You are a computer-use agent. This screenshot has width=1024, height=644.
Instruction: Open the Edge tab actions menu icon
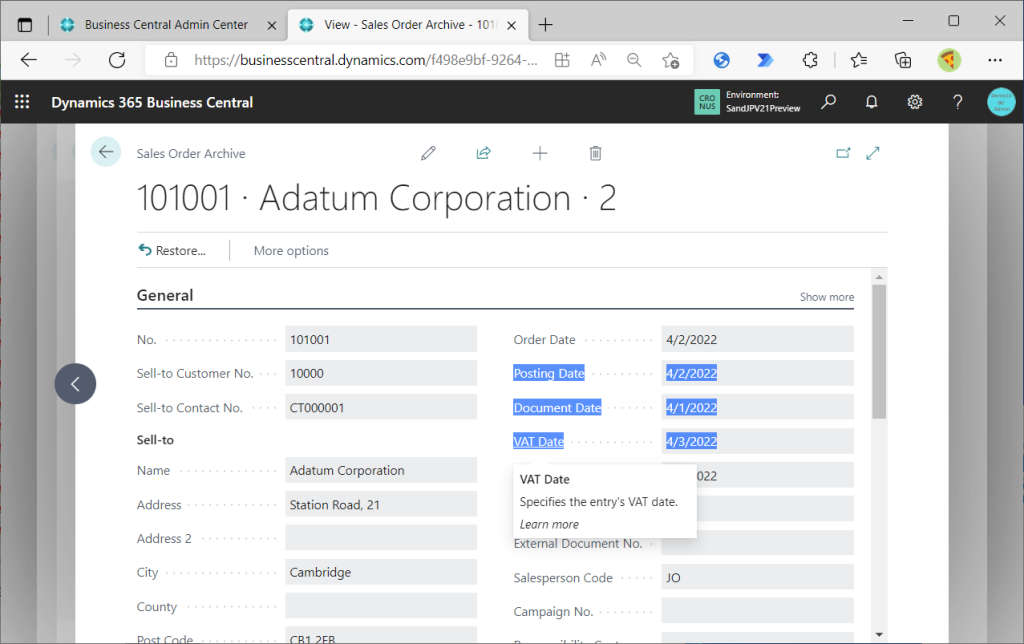point(25,25)
